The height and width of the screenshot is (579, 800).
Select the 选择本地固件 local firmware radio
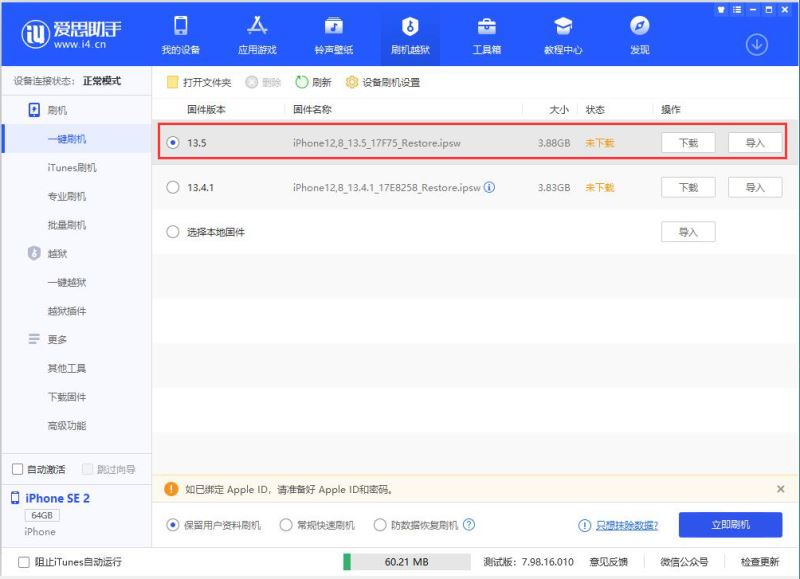(x=173, y=232)
